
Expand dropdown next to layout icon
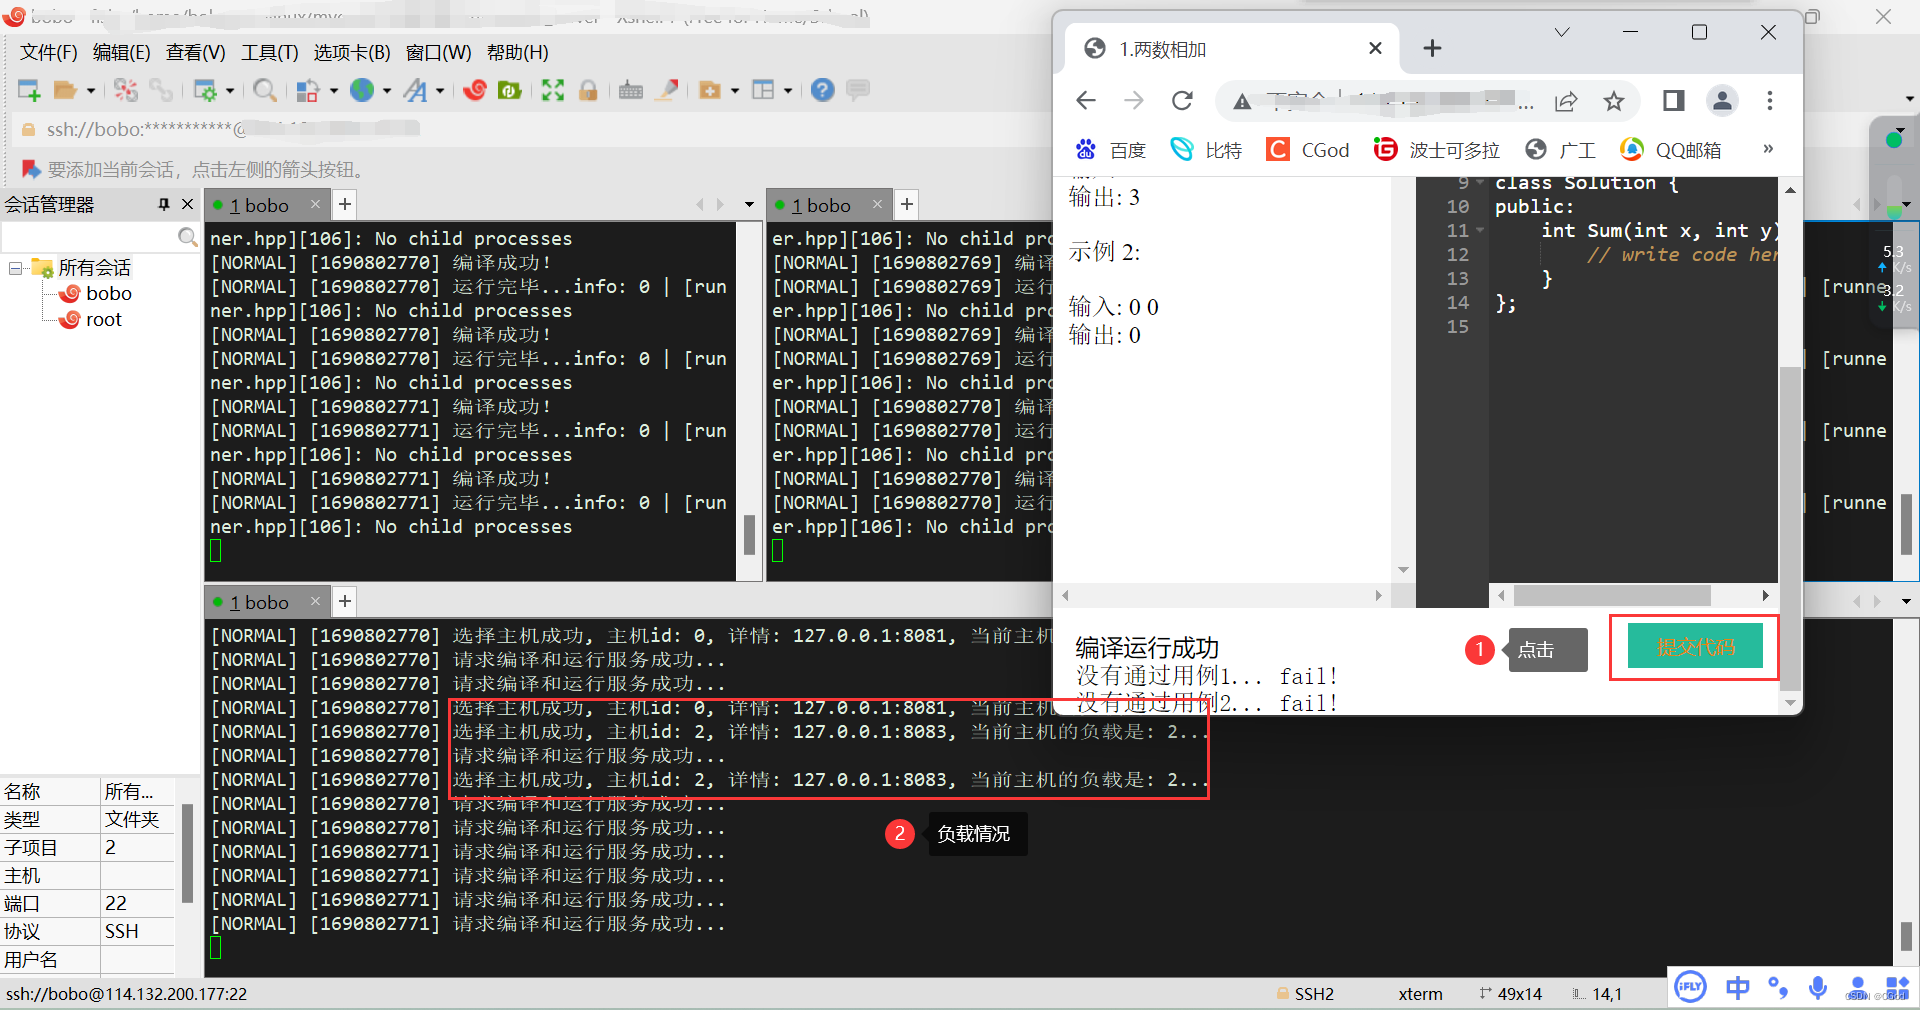[788, 90]
